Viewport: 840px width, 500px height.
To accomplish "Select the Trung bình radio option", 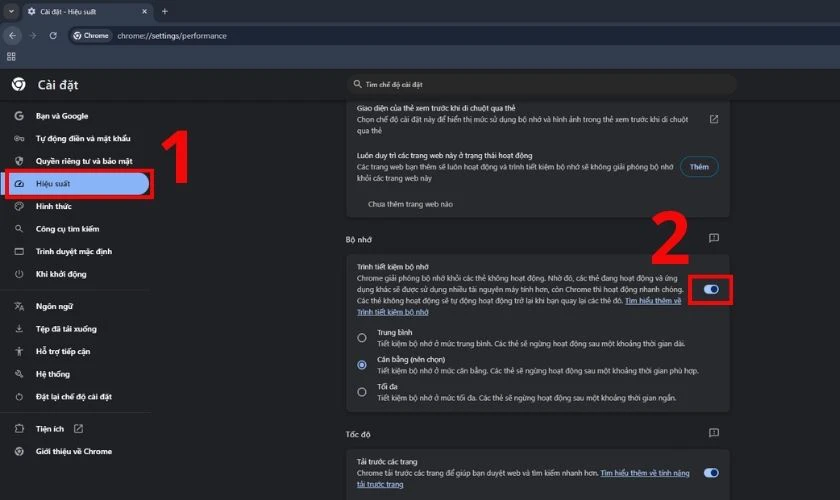I will [362, 337].
